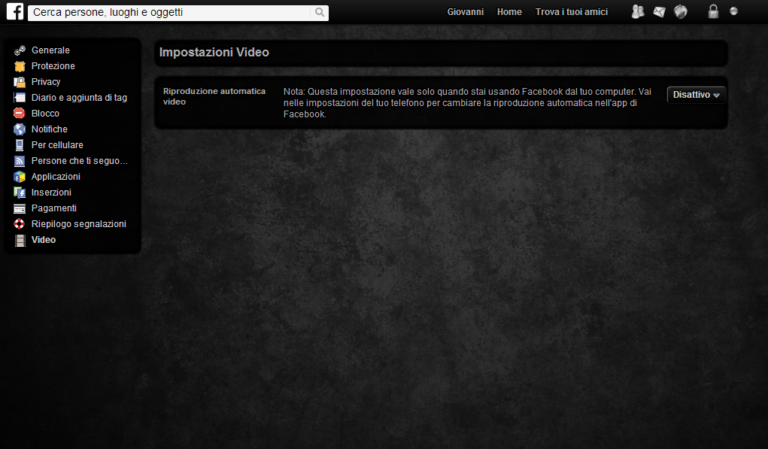Screen dimensions: 768x449
Task: Expand the Disattivo autoplay dropdown
Action: click(696, 95)
